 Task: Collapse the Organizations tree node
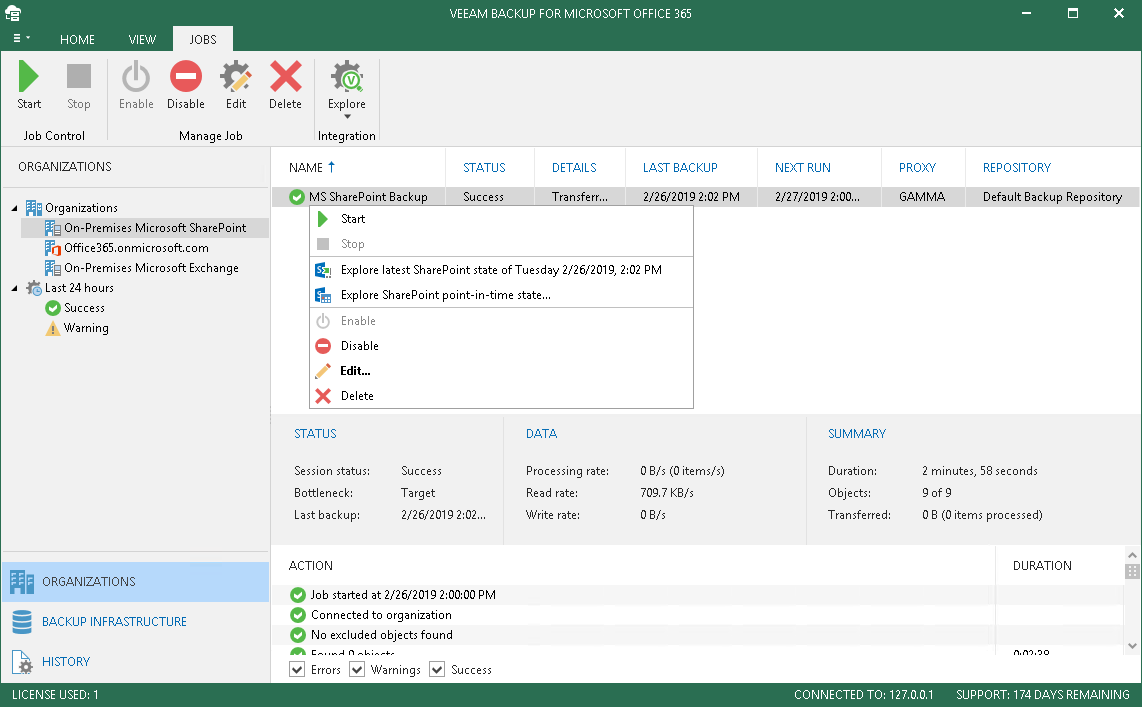tap(15, 208)
